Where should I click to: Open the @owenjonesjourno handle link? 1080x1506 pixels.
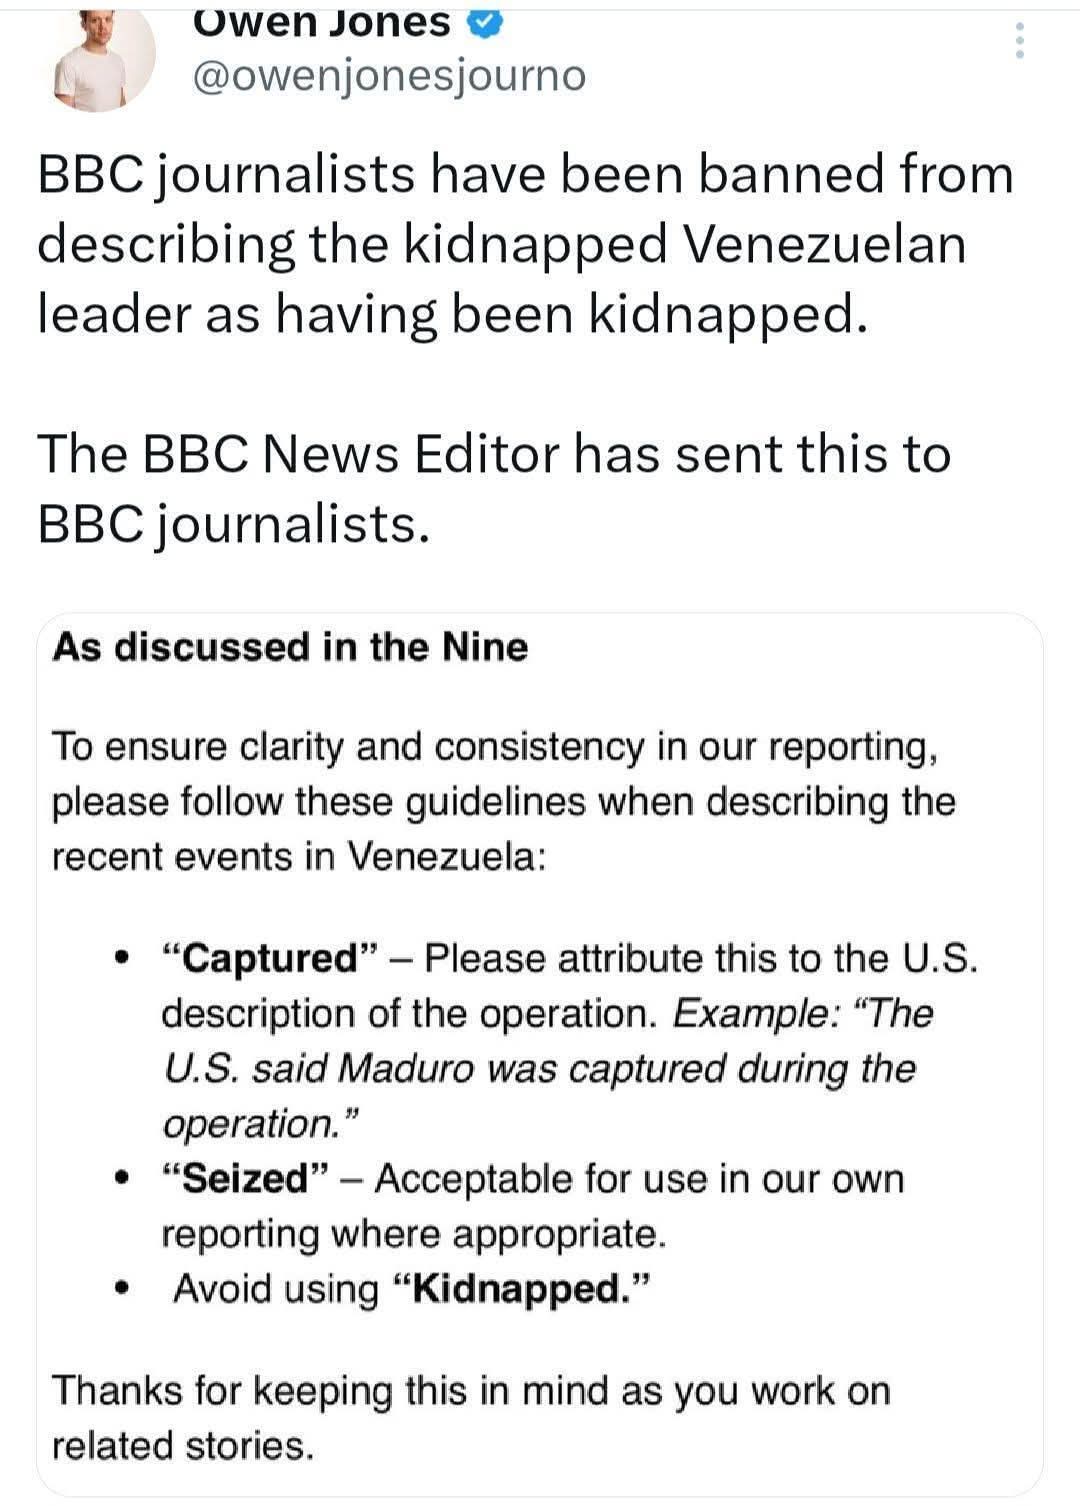387,76
